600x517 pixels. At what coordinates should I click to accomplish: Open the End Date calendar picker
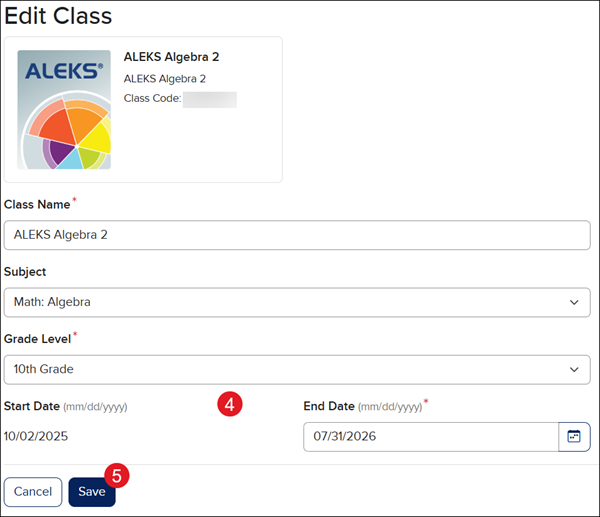point(574,437)
